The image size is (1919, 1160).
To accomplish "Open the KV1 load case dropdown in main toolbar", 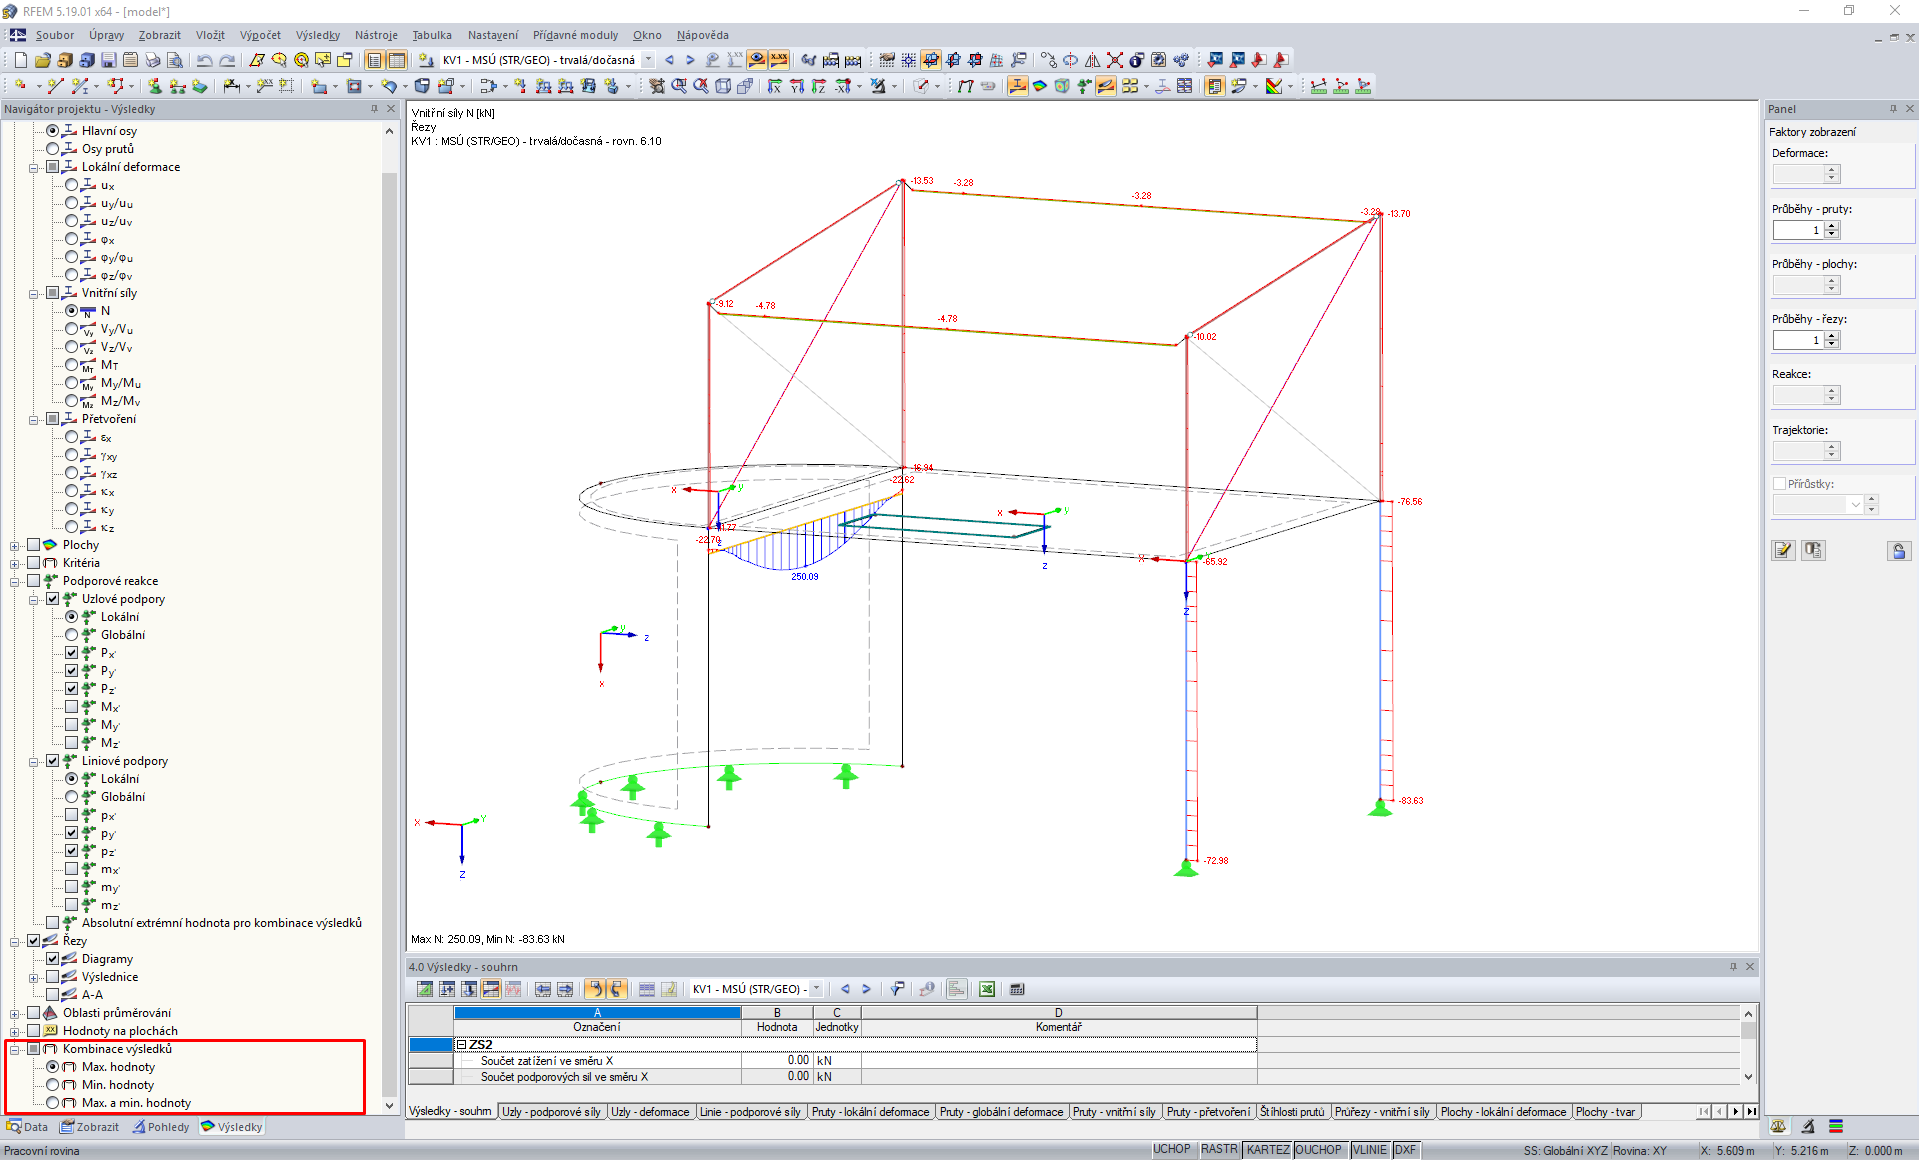I will tap(648, 60).
